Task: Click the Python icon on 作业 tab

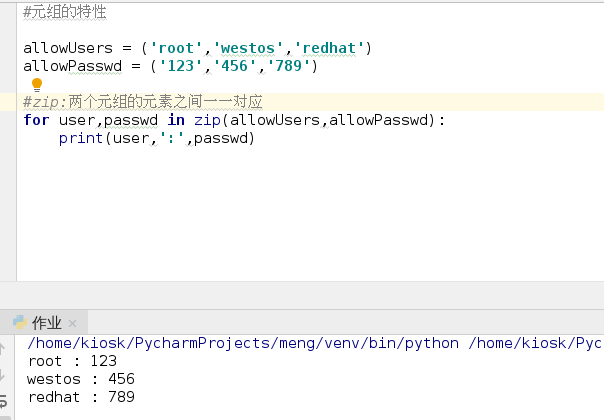Action: (20, 322)
